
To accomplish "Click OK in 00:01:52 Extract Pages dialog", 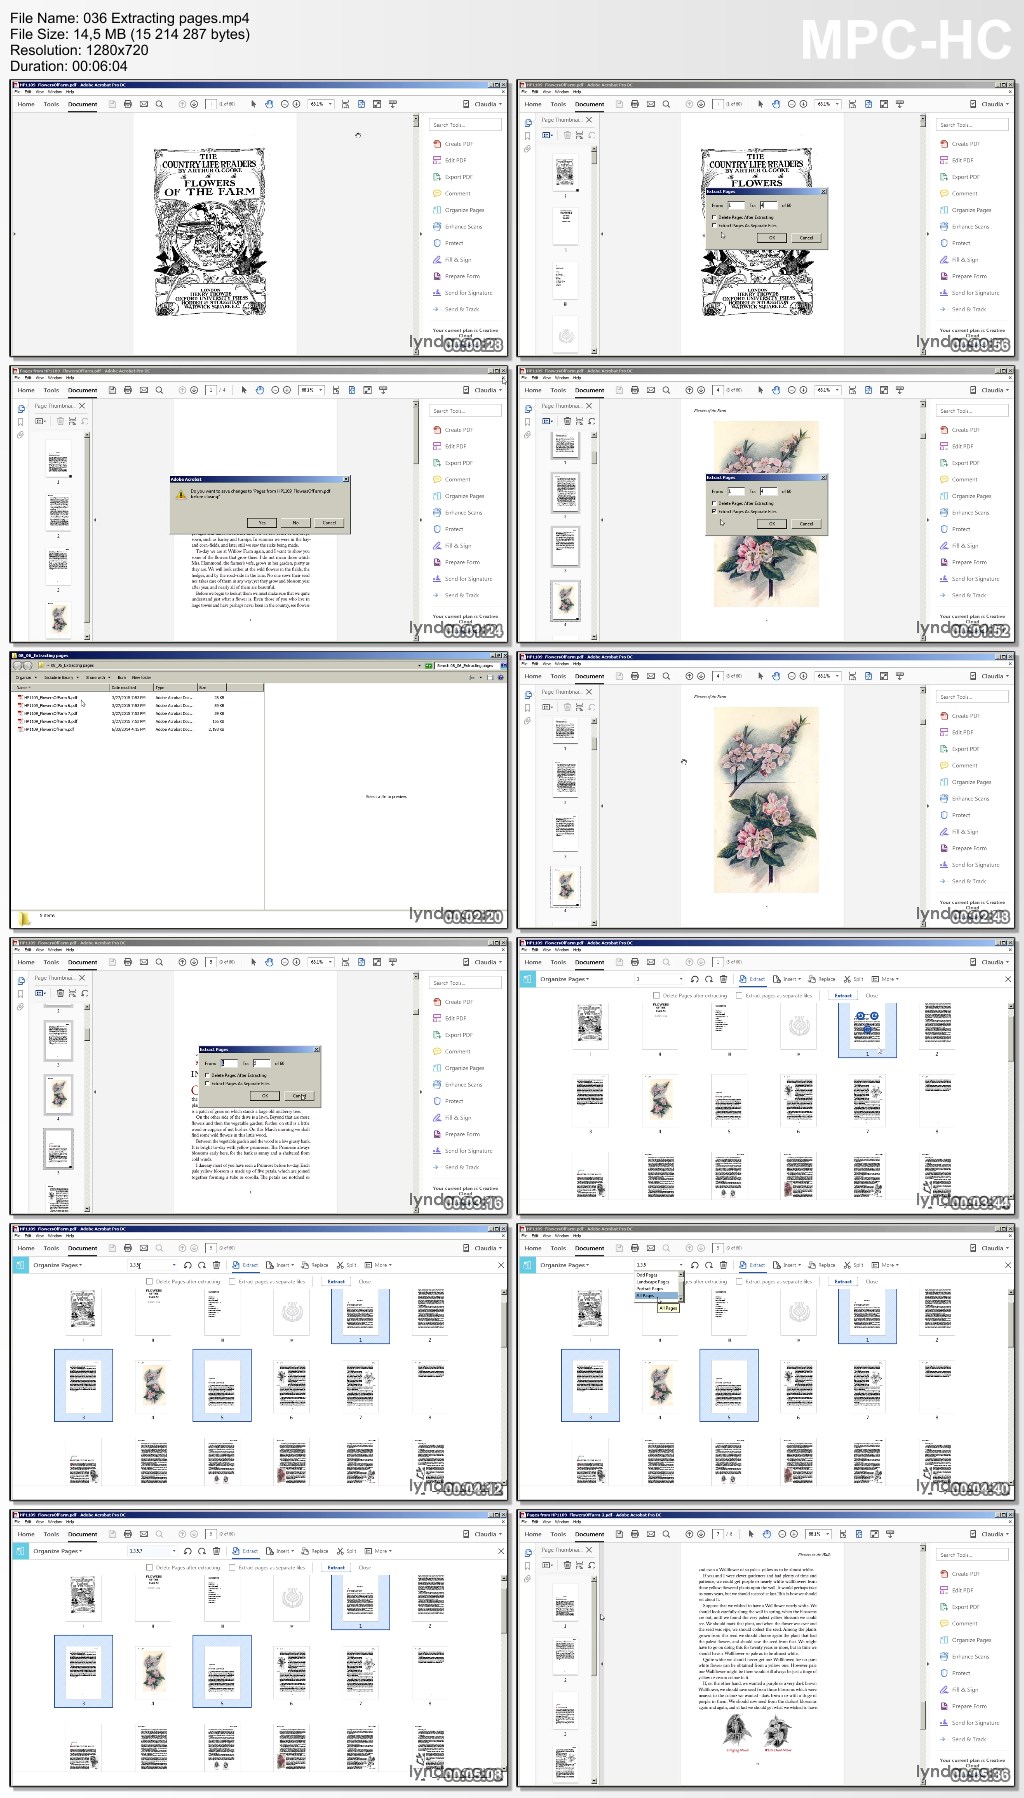I will click(772, 523).
